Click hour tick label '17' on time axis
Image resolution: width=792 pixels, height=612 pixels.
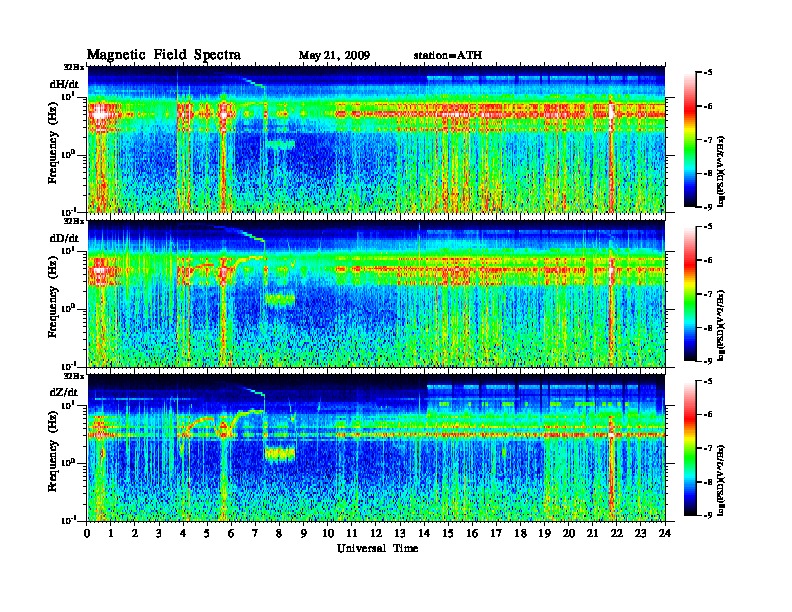click(x=497, y=534)
